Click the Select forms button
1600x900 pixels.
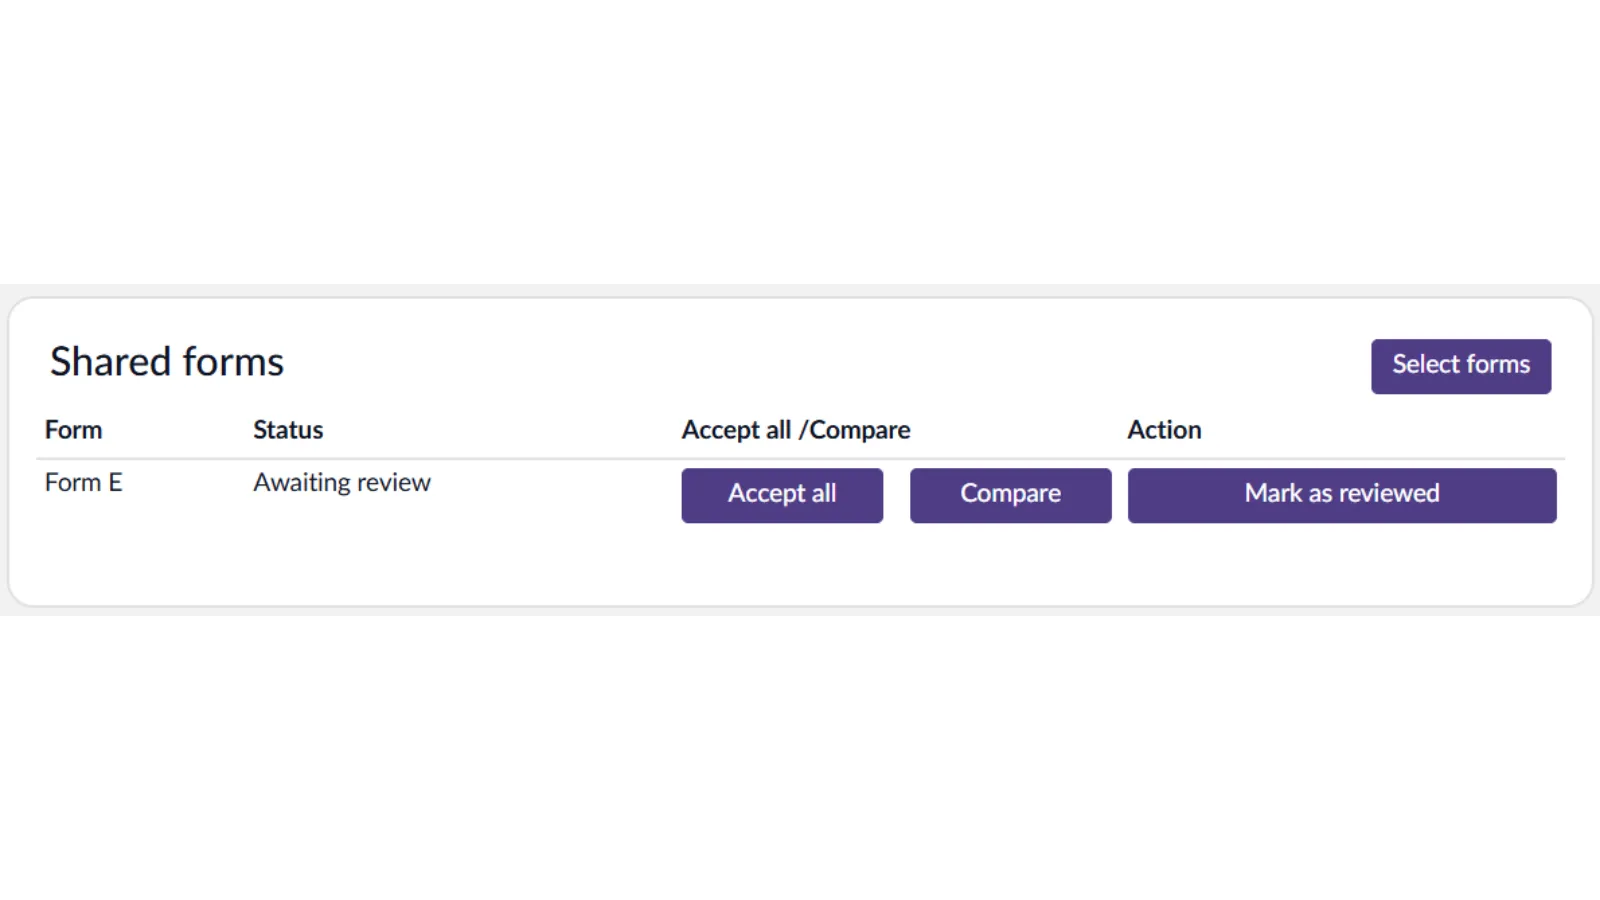pyautogui.click(x=1460, y=366)
